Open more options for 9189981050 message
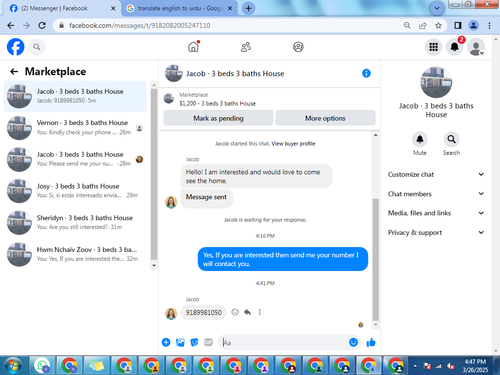The height and width of the screenshot is (375, 500). pyautogui.click(x=259, y=312)
